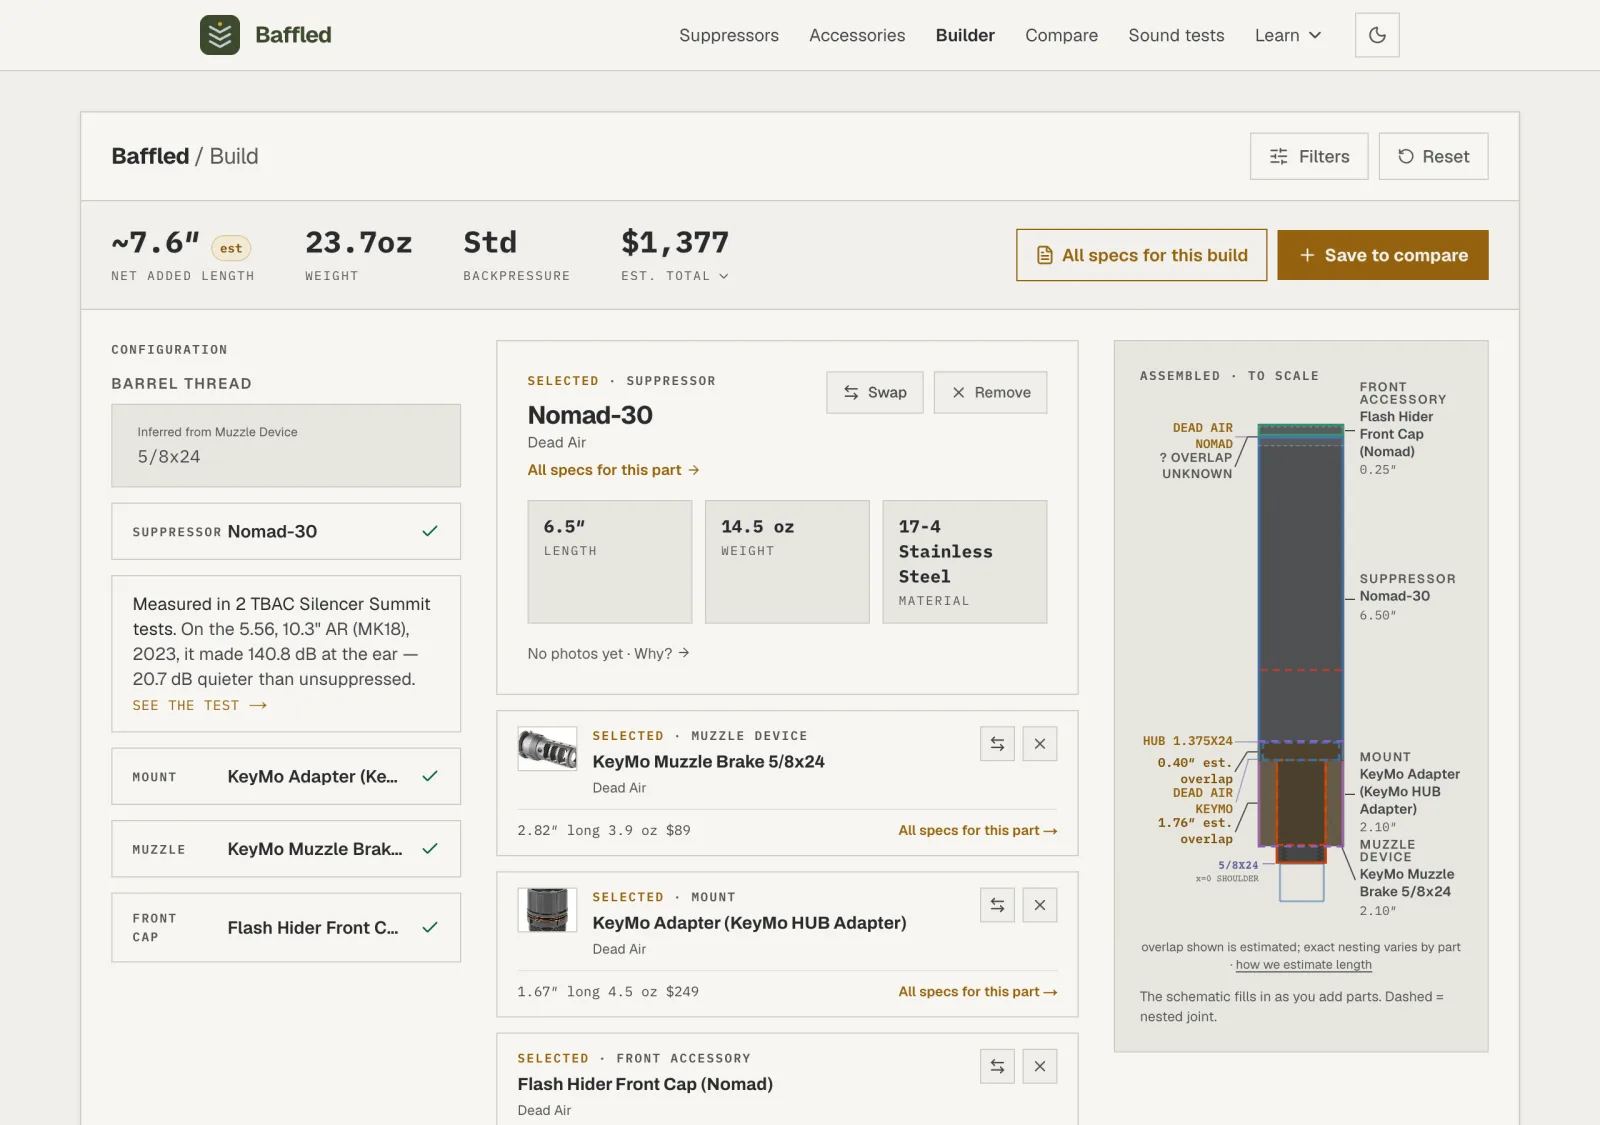Expand the Learn dropdown menu

point(1288,35)
